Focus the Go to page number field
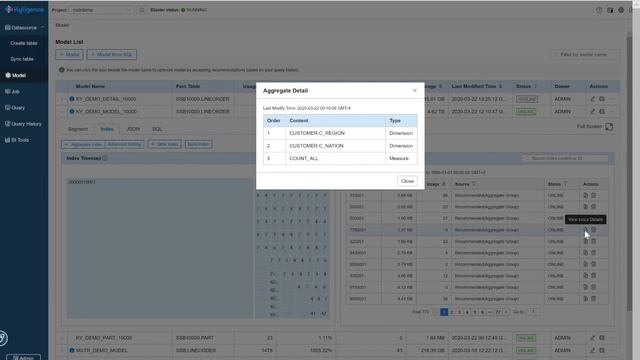 tap(533, 312)
